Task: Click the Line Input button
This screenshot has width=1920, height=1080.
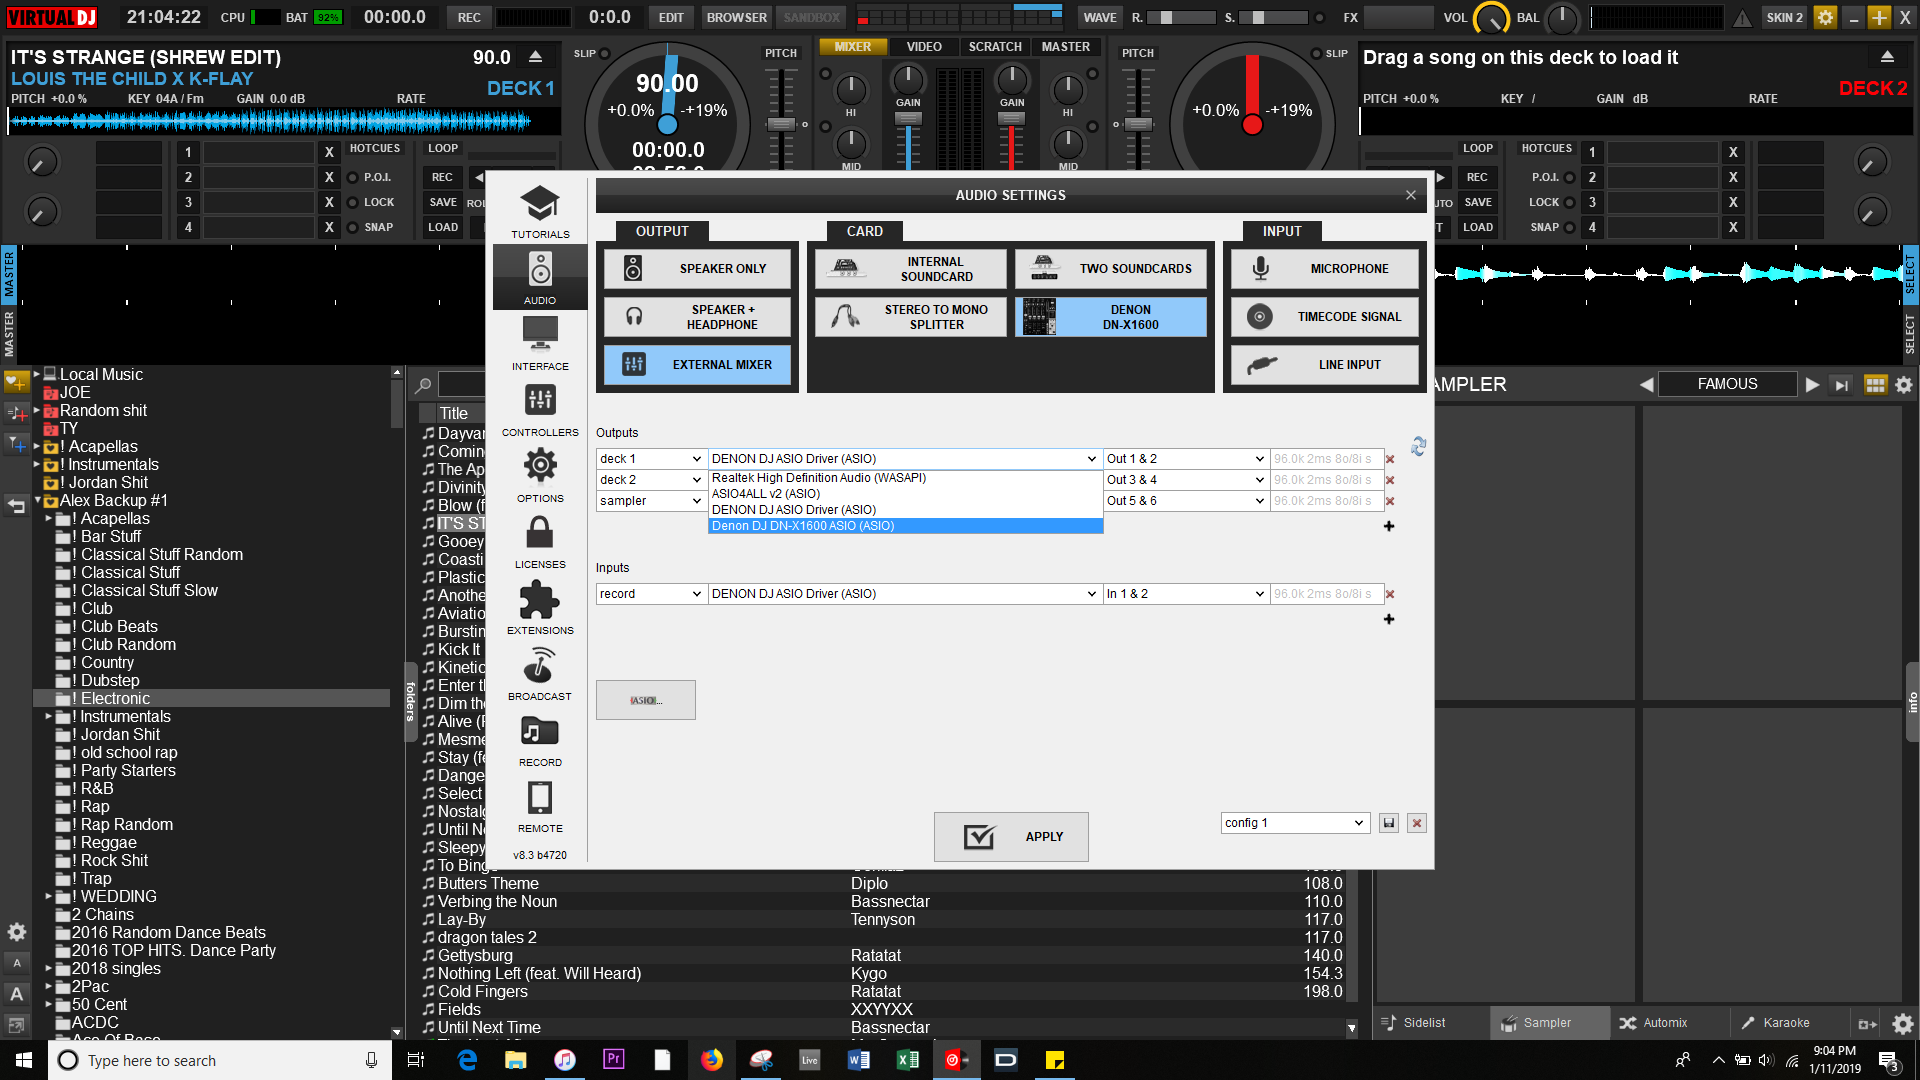Action: click(x=1325, y=365)
